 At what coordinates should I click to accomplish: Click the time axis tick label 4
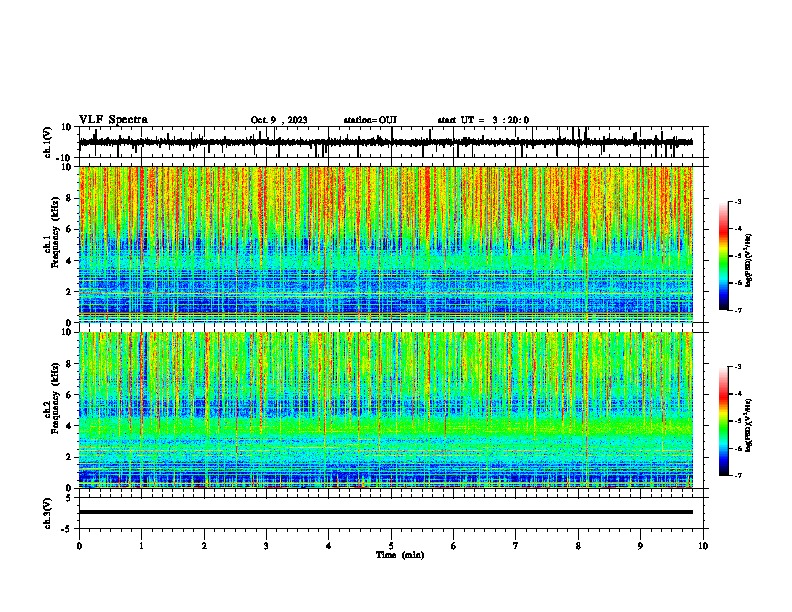[329, 546]
